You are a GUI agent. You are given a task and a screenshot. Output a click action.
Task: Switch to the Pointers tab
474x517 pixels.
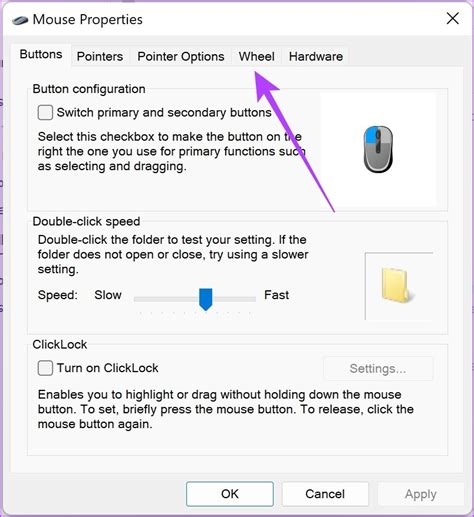tap(100, 56)
